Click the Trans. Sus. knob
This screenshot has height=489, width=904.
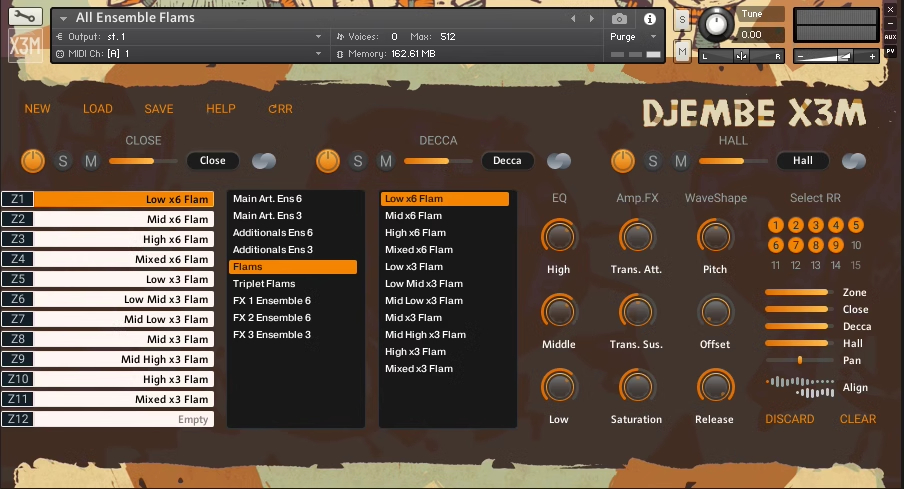coord(637,312)
